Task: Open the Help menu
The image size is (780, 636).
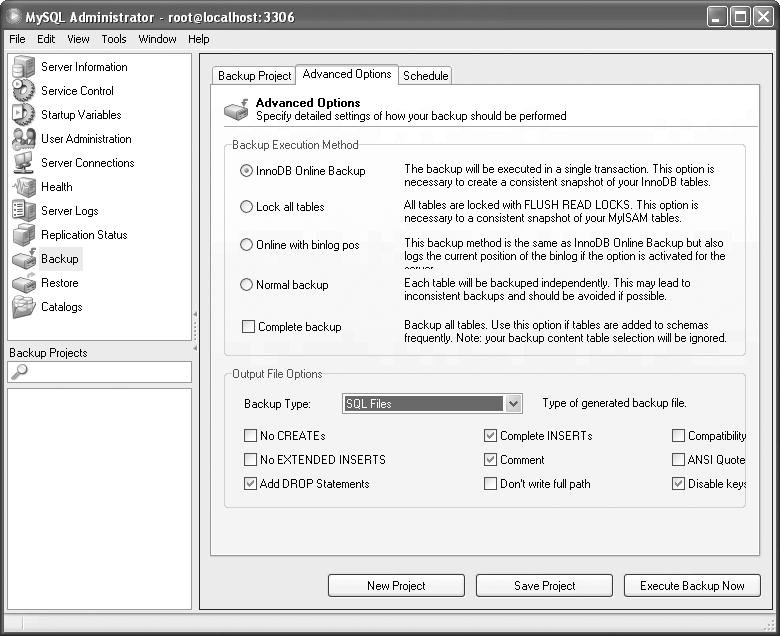Action: (198, 39)
